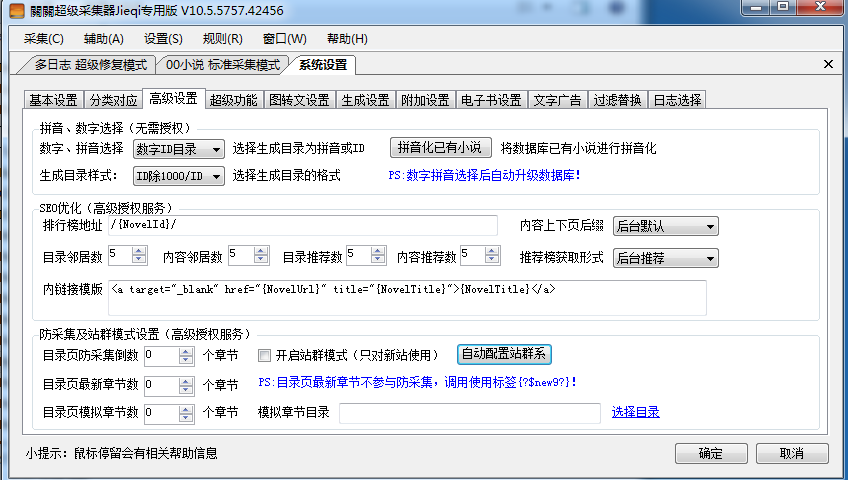Image resolution: width=848 pixels, height=480 pixels.
Task: Increase 内容邻居数 with up arrow
Action: pyautogui.click(x=261, y=251)
